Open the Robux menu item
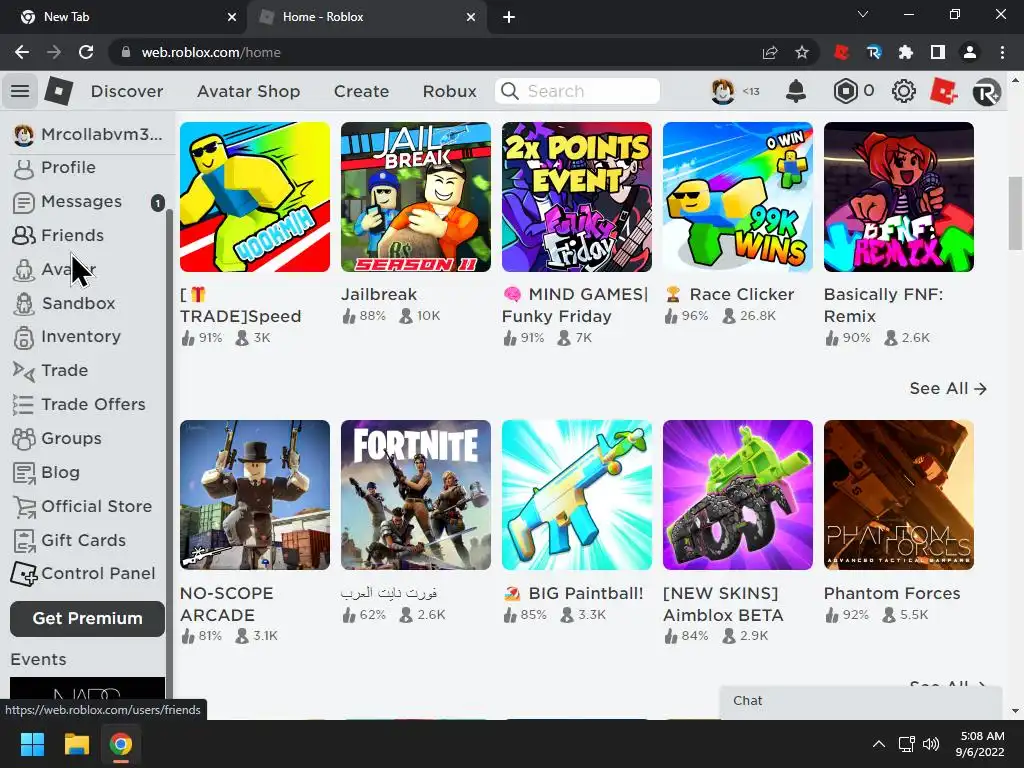The image size is (1024, 768). pos(449,91)
